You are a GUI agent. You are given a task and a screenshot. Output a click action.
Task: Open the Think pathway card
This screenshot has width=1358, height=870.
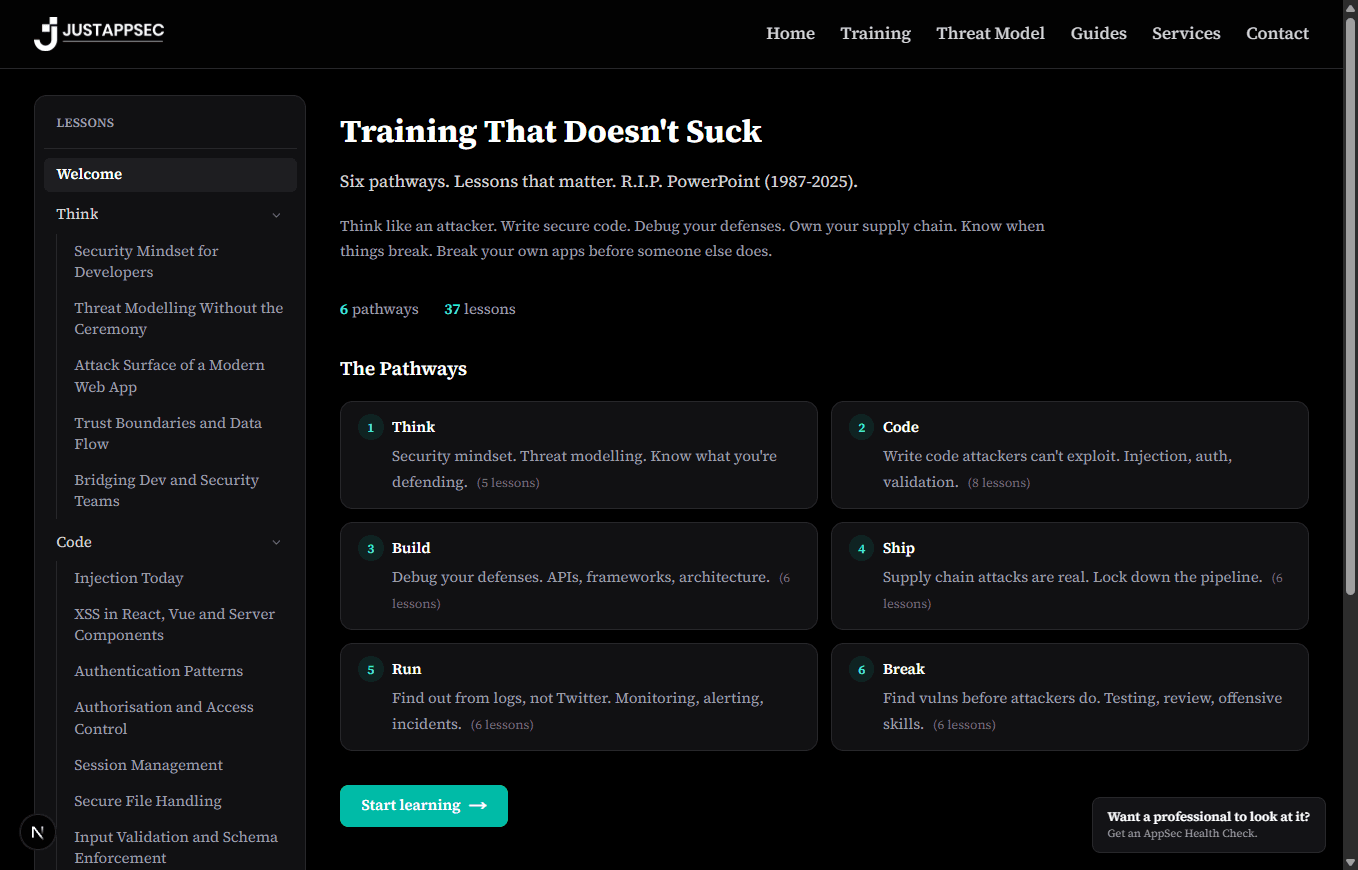coord(579,455)
